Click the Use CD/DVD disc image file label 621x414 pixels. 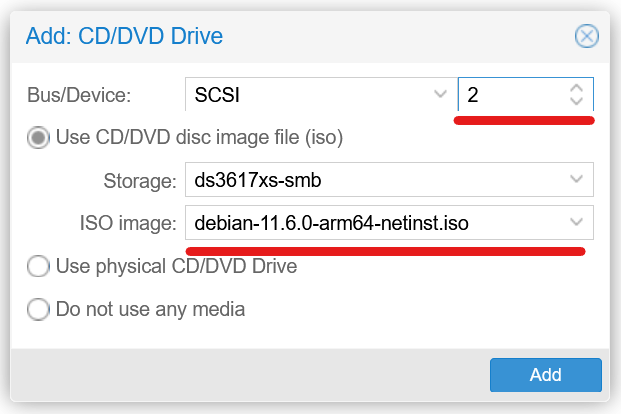click(199, 137)
